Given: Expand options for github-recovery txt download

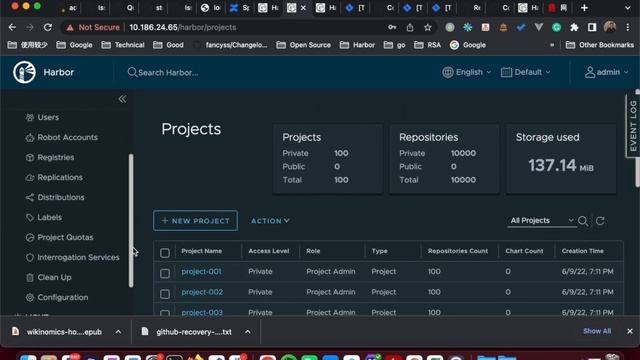Looking at the screenshot, I should [247, 332].
